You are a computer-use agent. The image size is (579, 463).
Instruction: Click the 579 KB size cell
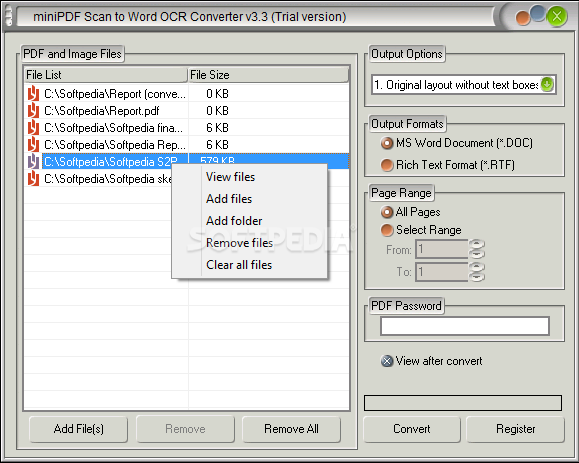[x=217, y=160]
